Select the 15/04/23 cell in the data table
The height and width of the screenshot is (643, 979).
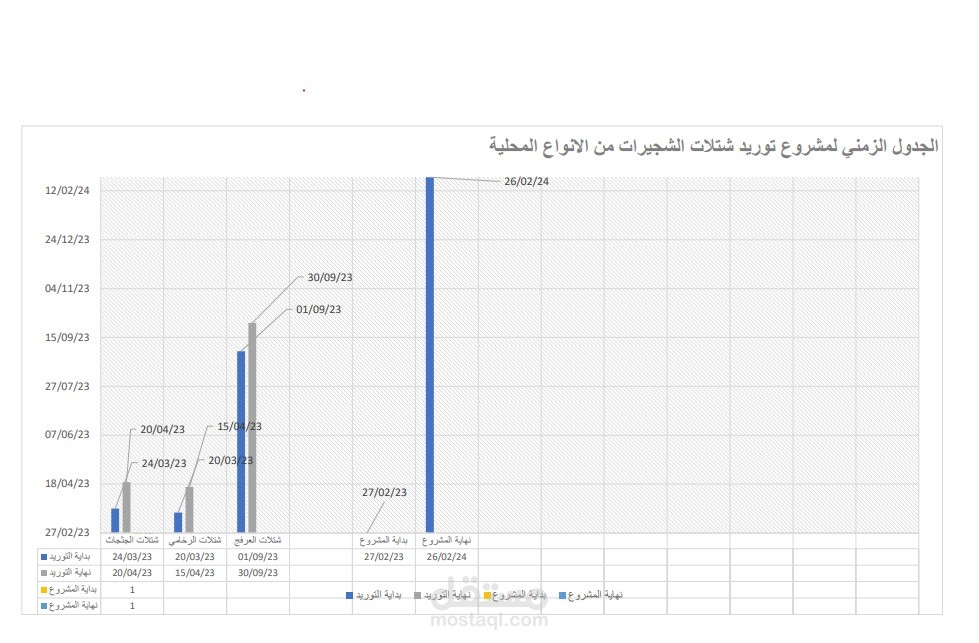click(195, 573)
